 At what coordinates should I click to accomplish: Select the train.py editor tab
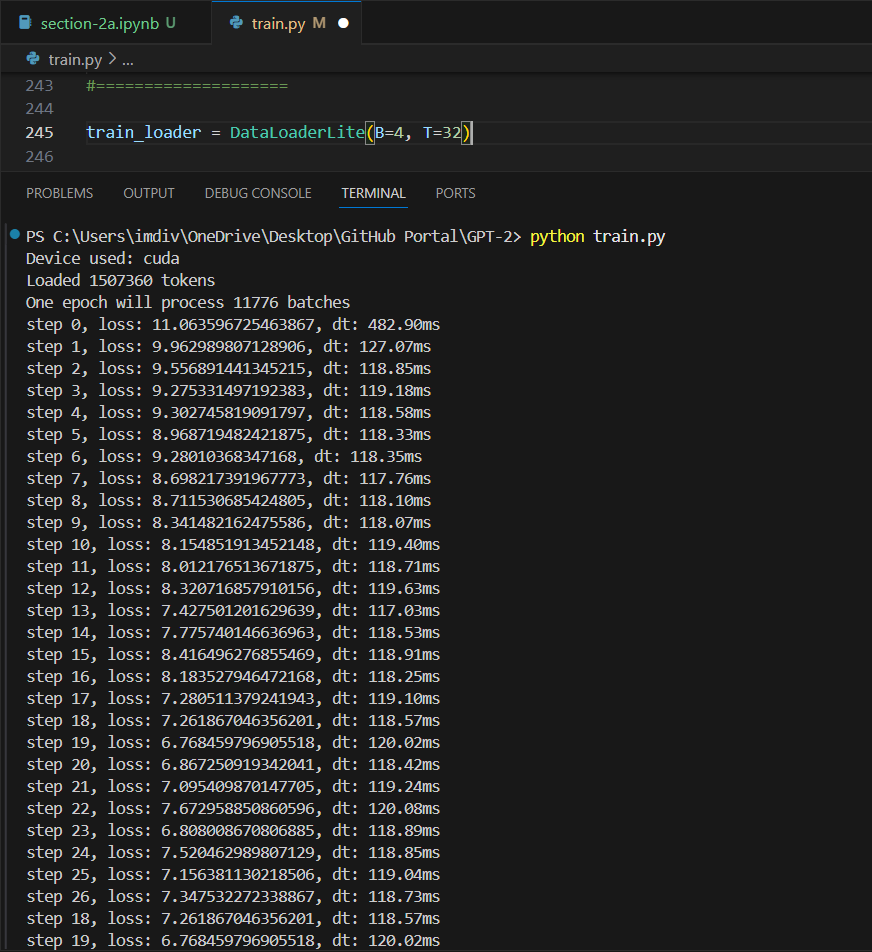[286, 23]
